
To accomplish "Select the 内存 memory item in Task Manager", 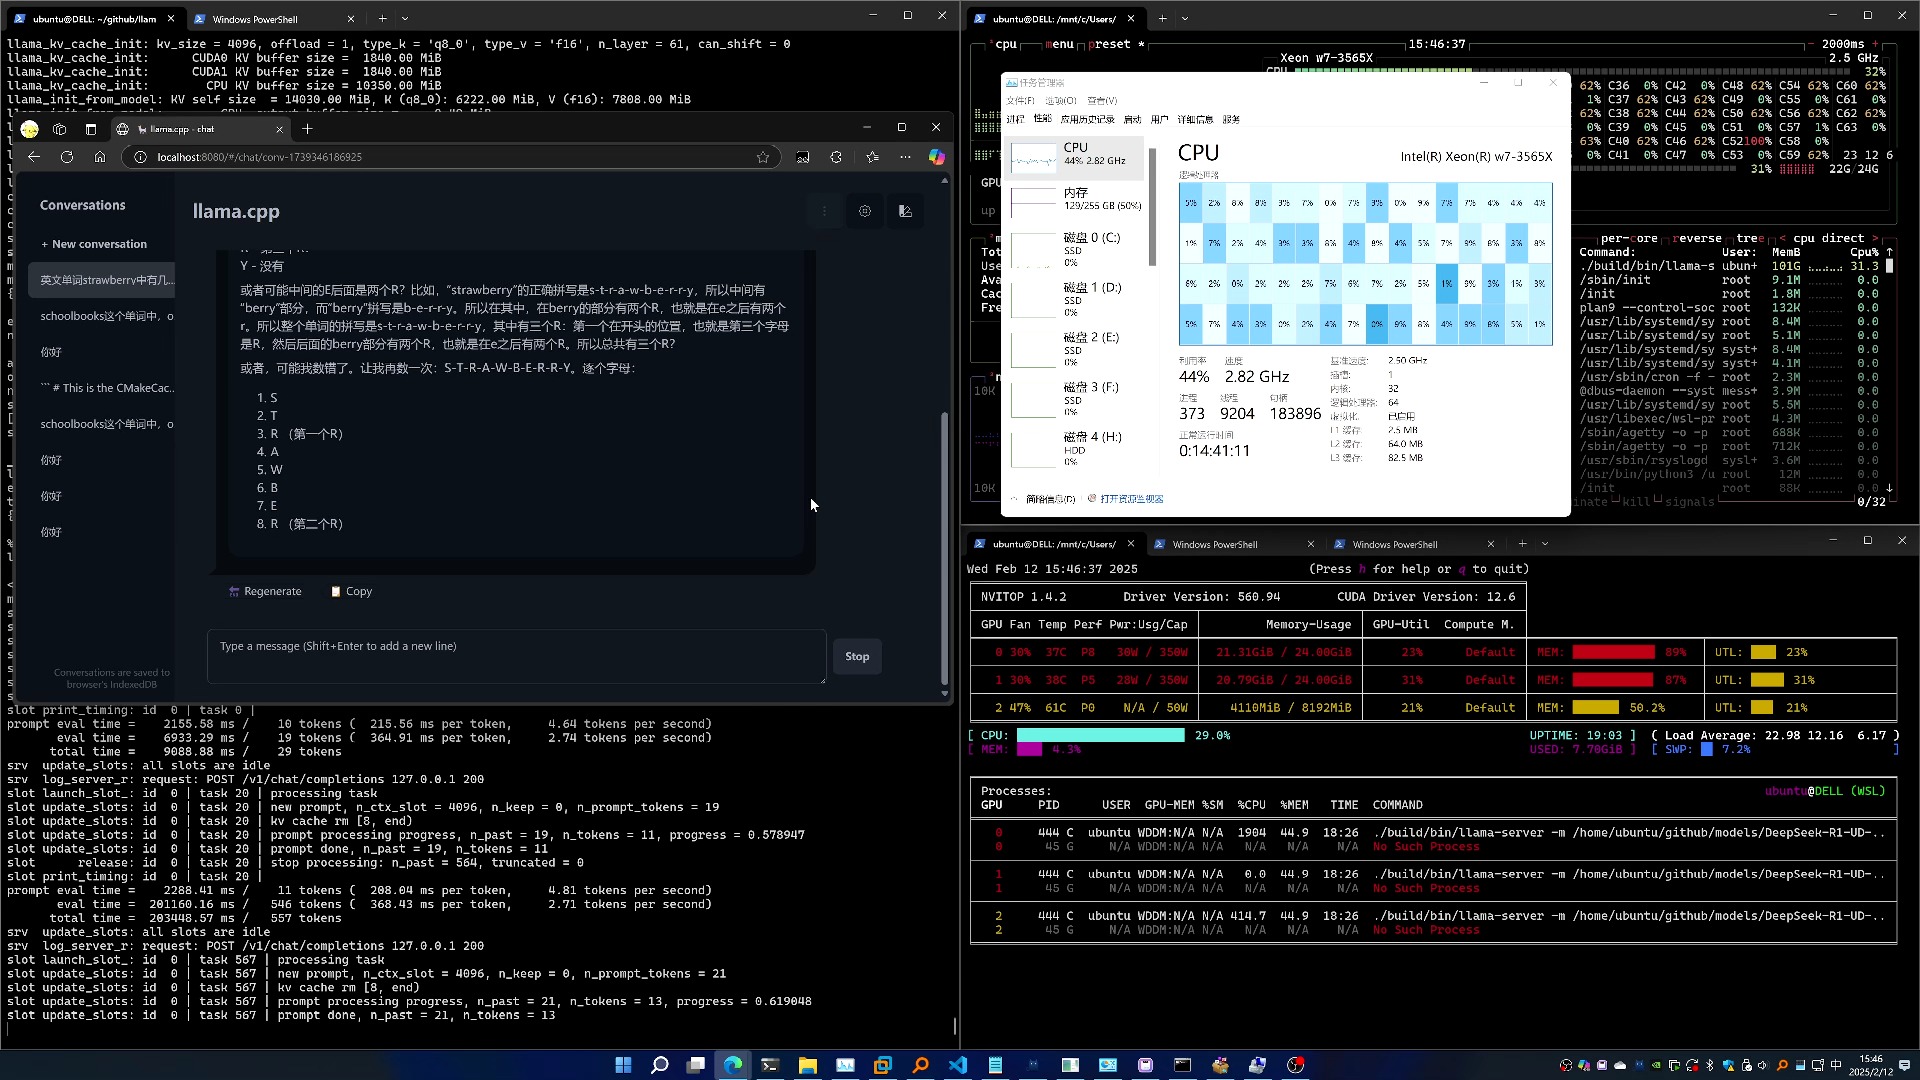I will (x=1076, y=200).
